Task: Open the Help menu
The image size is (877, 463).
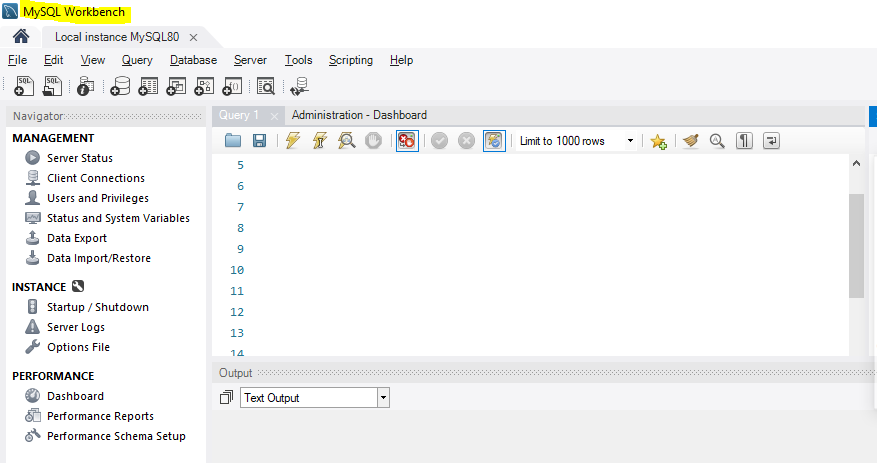Action: coord(401,60)
